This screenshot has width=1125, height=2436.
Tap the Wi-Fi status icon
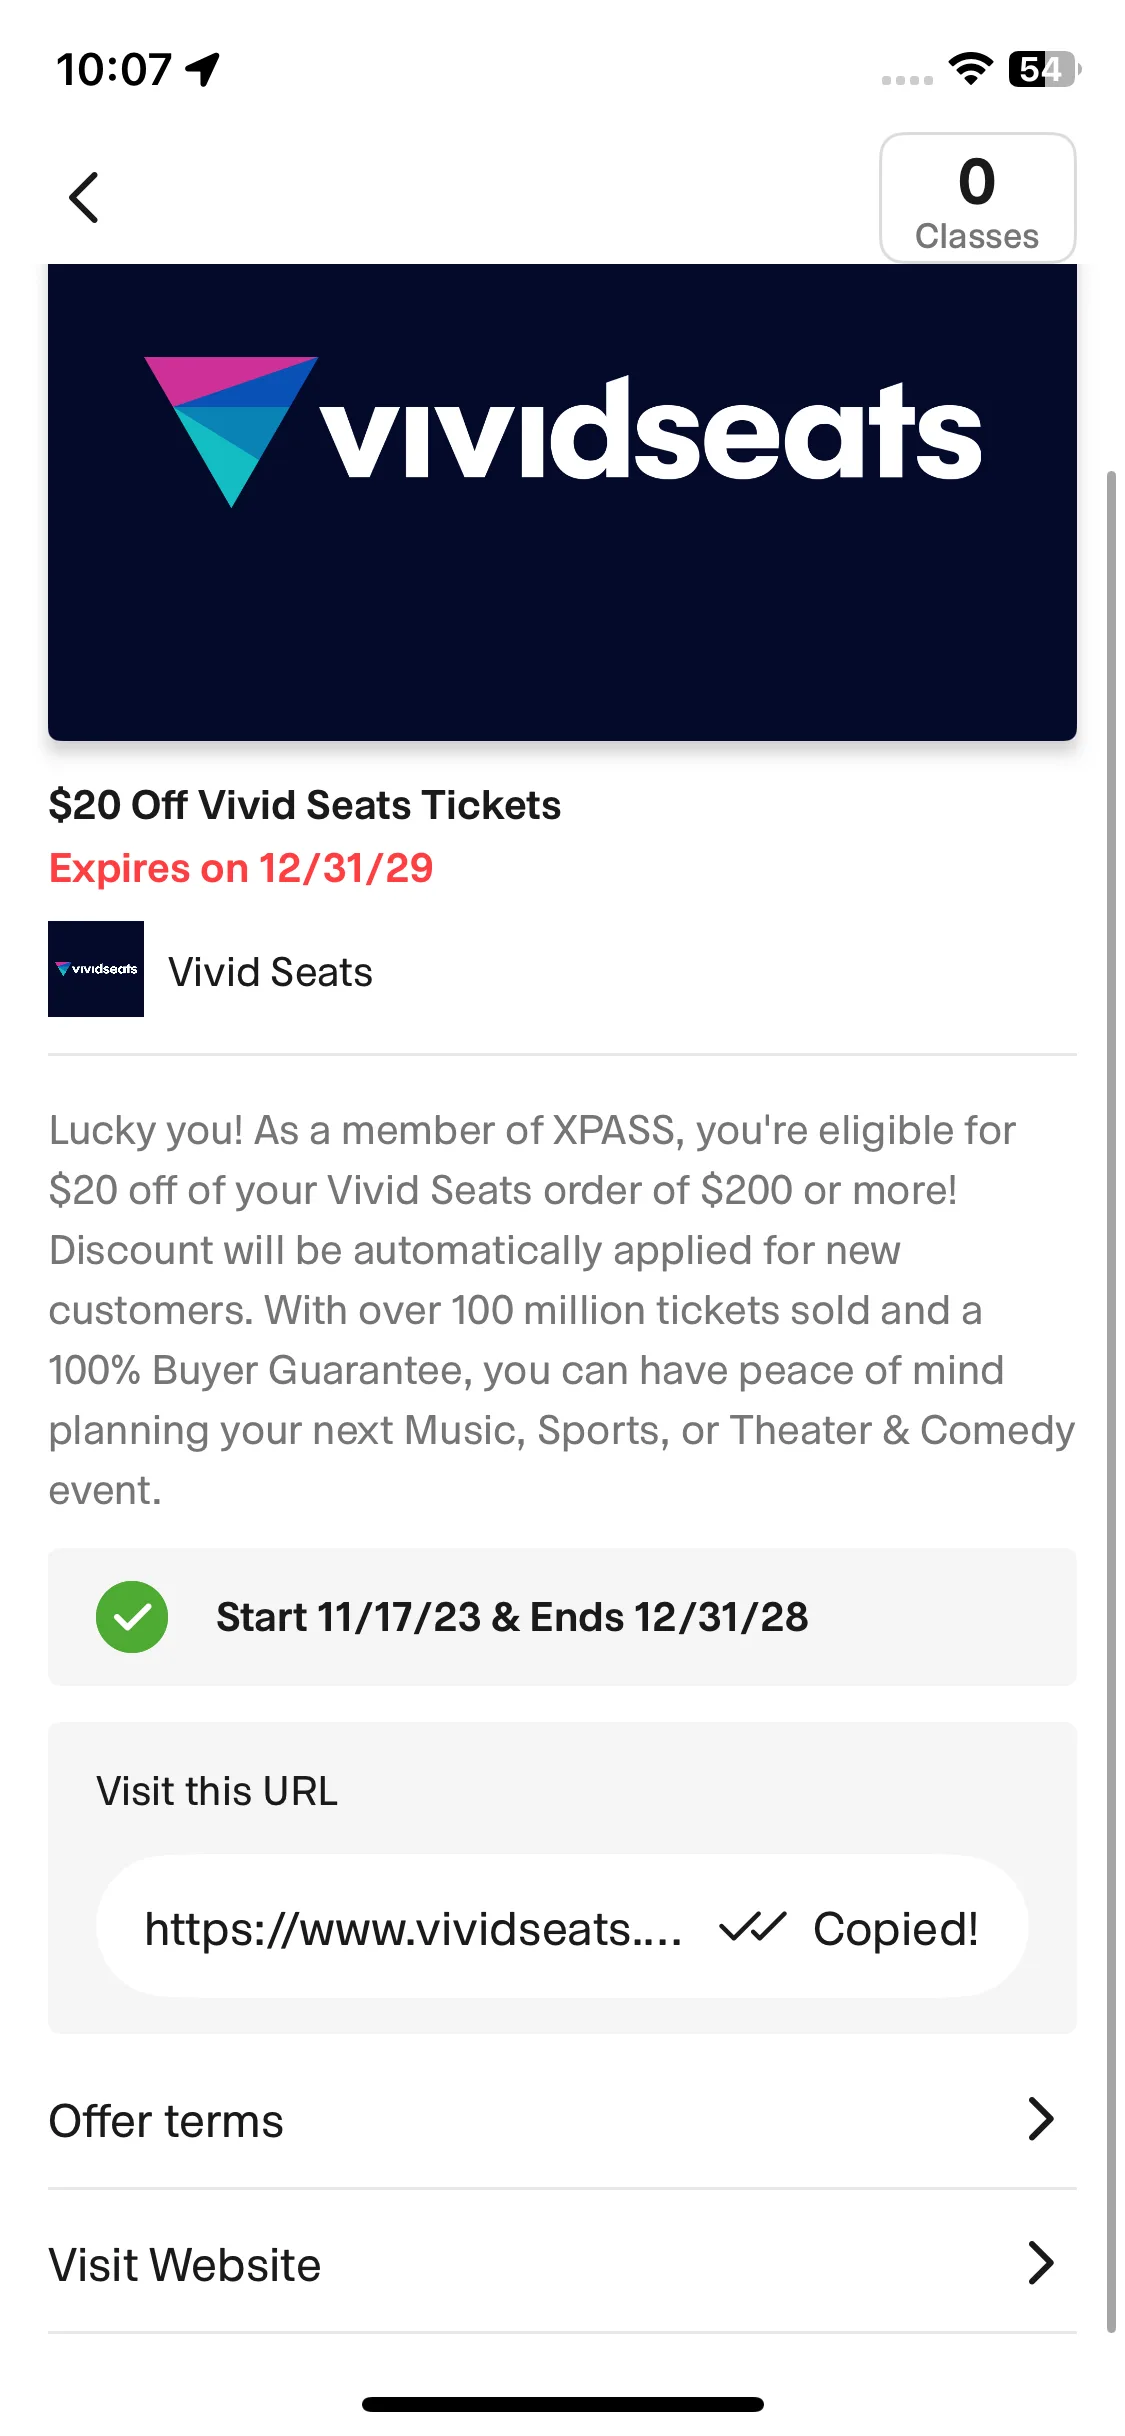pyautogui.click(x=970, y=68)
